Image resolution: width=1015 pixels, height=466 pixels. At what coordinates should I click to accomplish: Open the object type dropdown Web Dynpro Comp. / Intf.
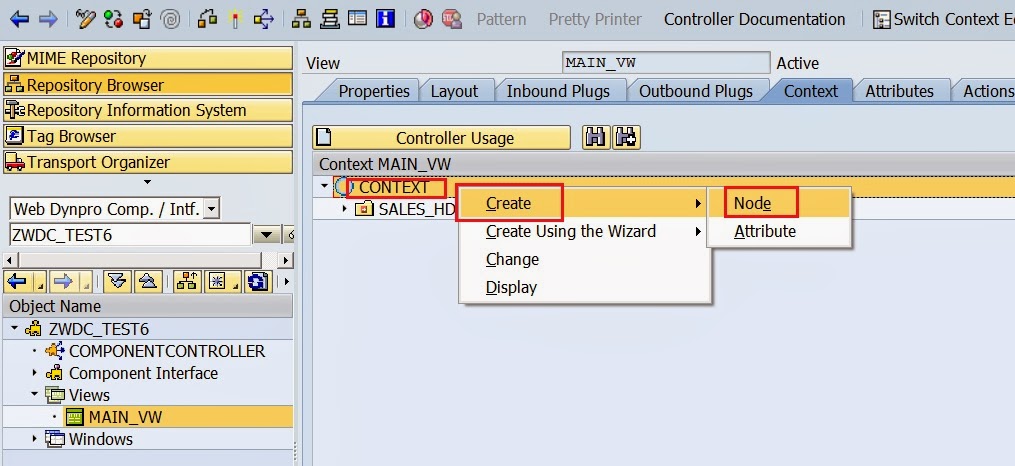click(212, 209)
